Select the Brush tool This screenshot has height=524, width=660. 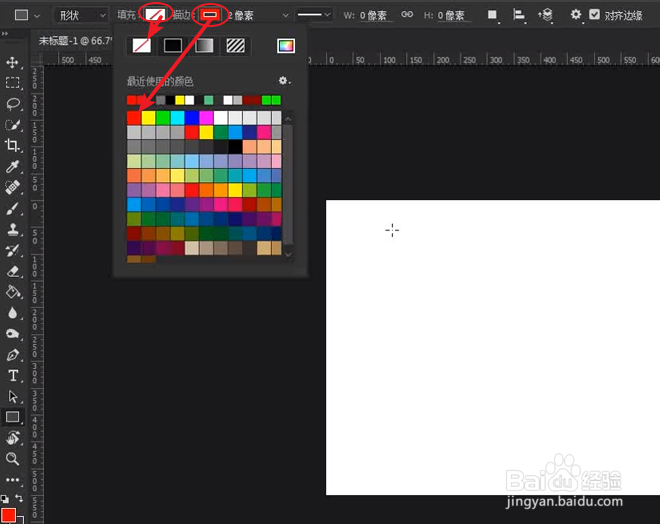pos(12,208)
